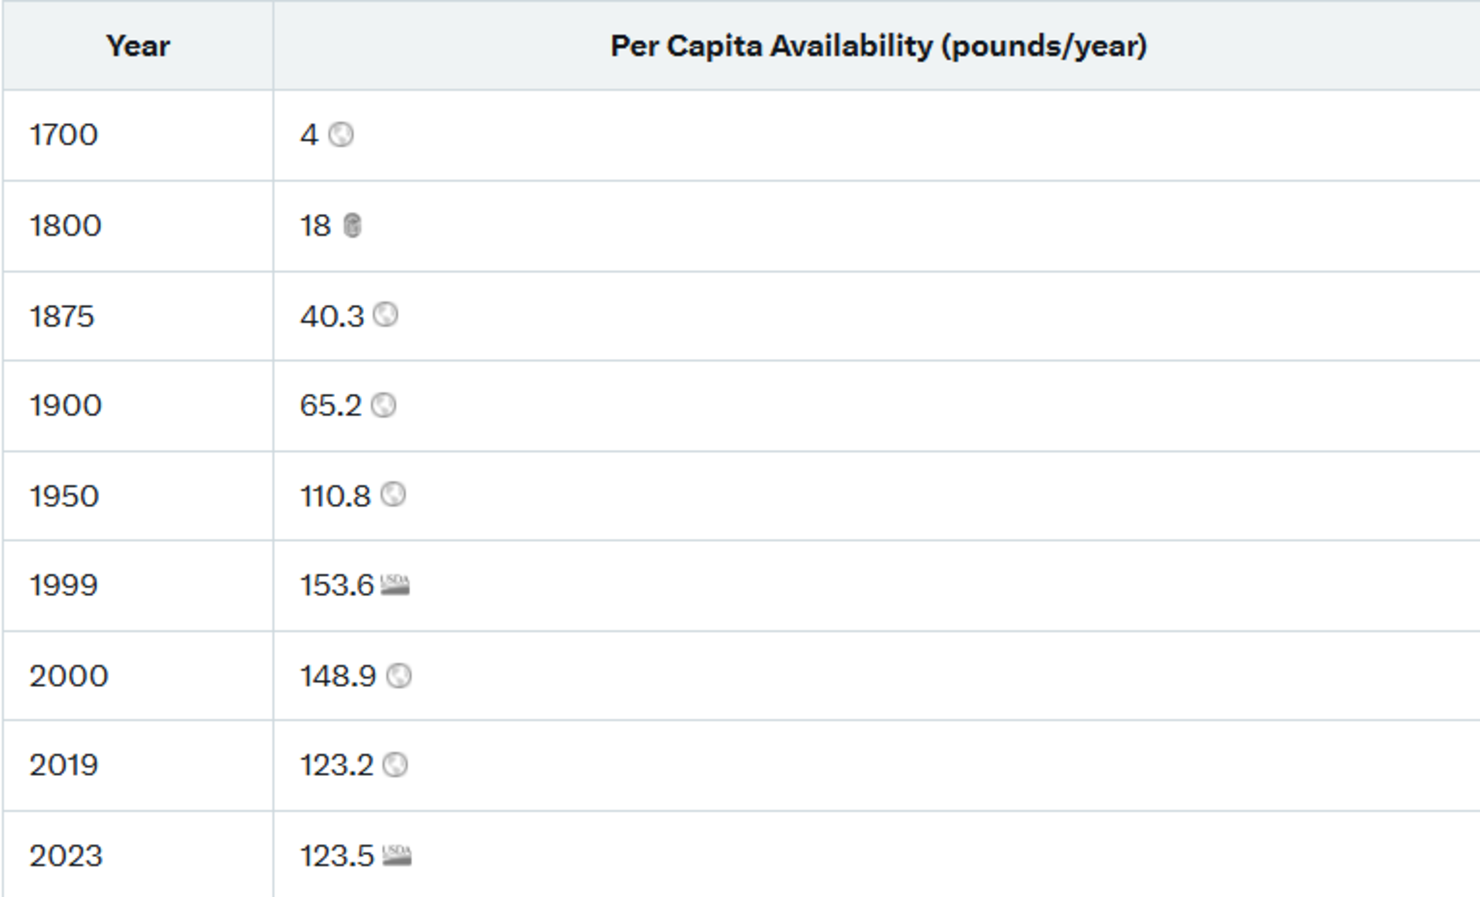Open the USDA source icon beside 123.5

click(x=397, y=856)
